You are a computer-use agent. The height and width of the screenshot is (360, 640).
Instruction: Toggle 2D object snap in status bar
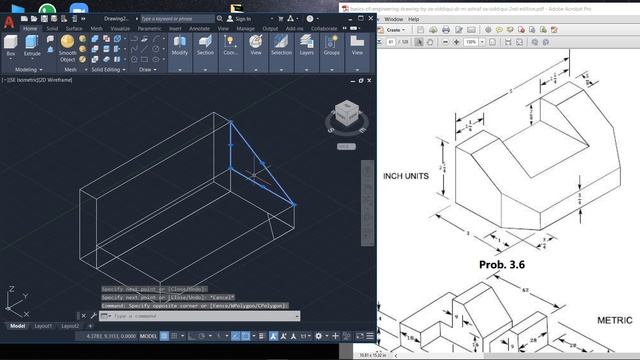click(x=246, y=336)
